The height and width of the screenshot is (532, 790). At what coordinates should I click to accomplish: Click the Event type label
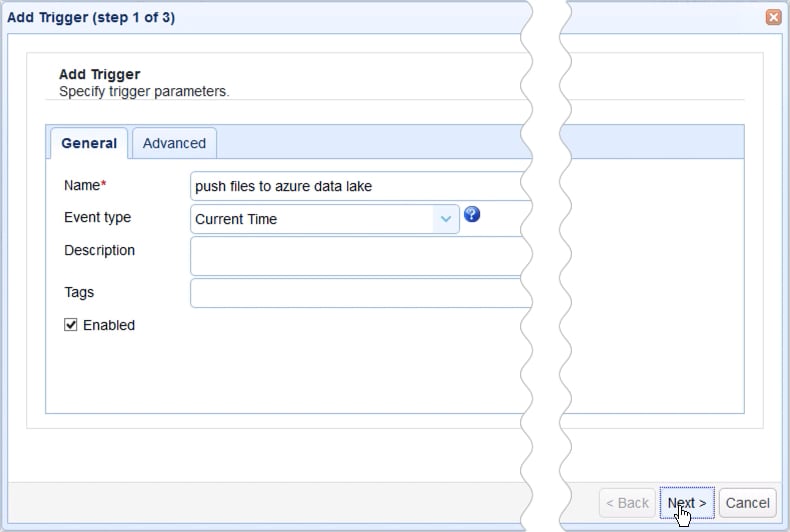pos(97,217)
